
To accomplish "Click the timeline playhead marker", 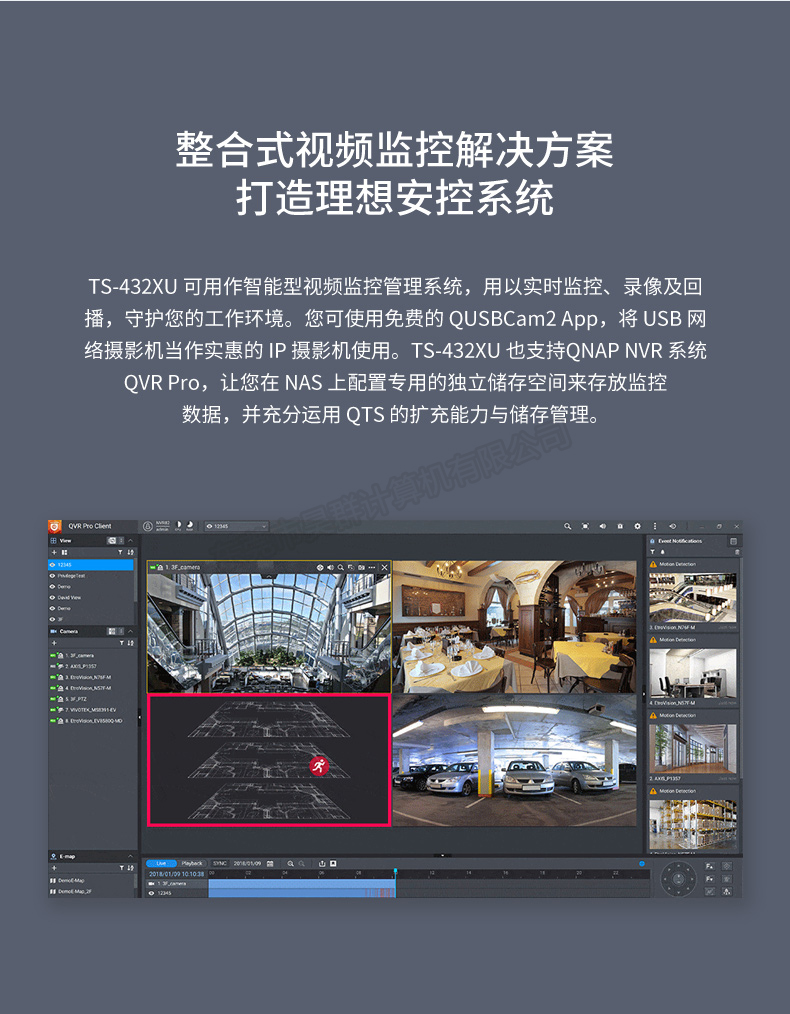I will pos(395,872).
